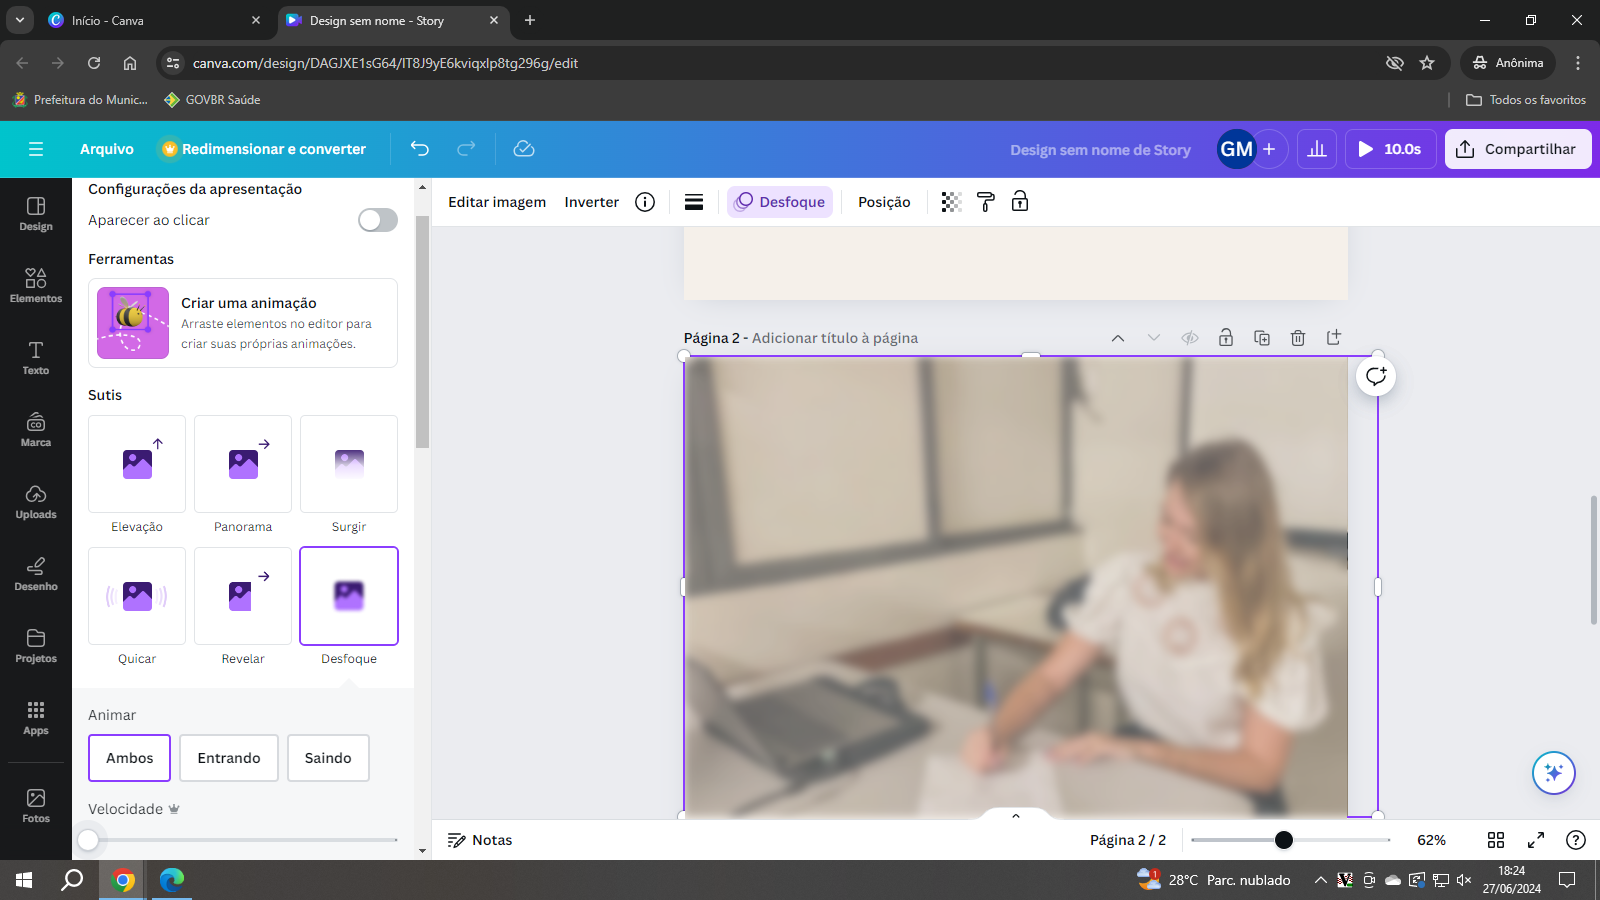This screenshot has width=1600, height=900.
Task: Open Notas panel
Action: [480, 840]
